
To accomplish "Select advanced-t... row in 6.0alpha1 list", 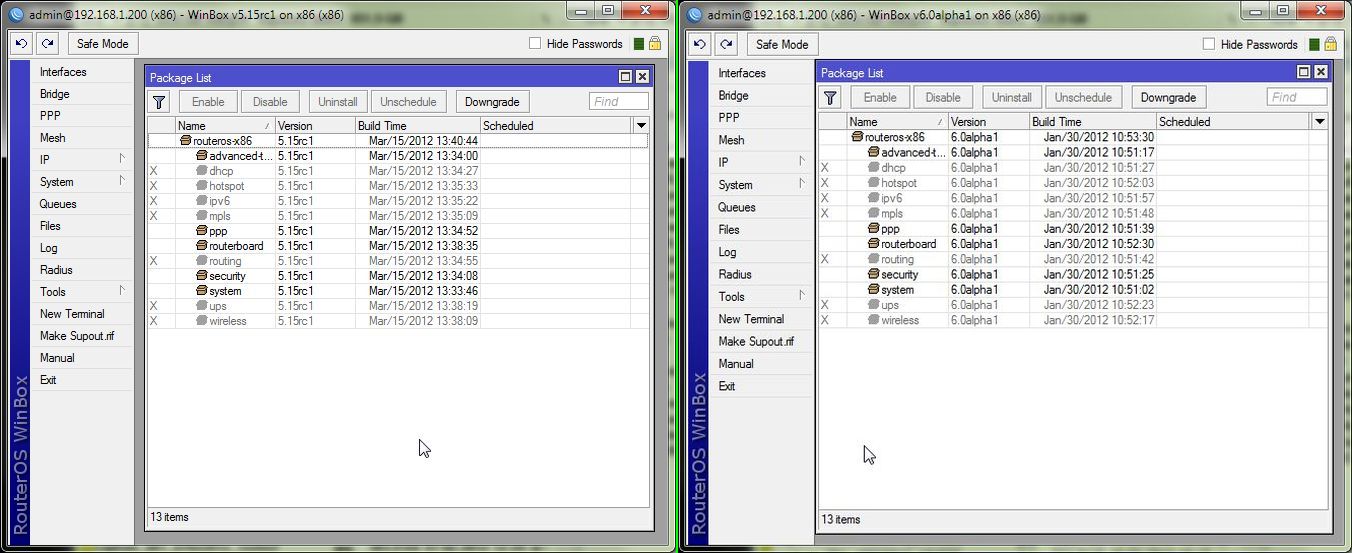I will [1074, 152].
